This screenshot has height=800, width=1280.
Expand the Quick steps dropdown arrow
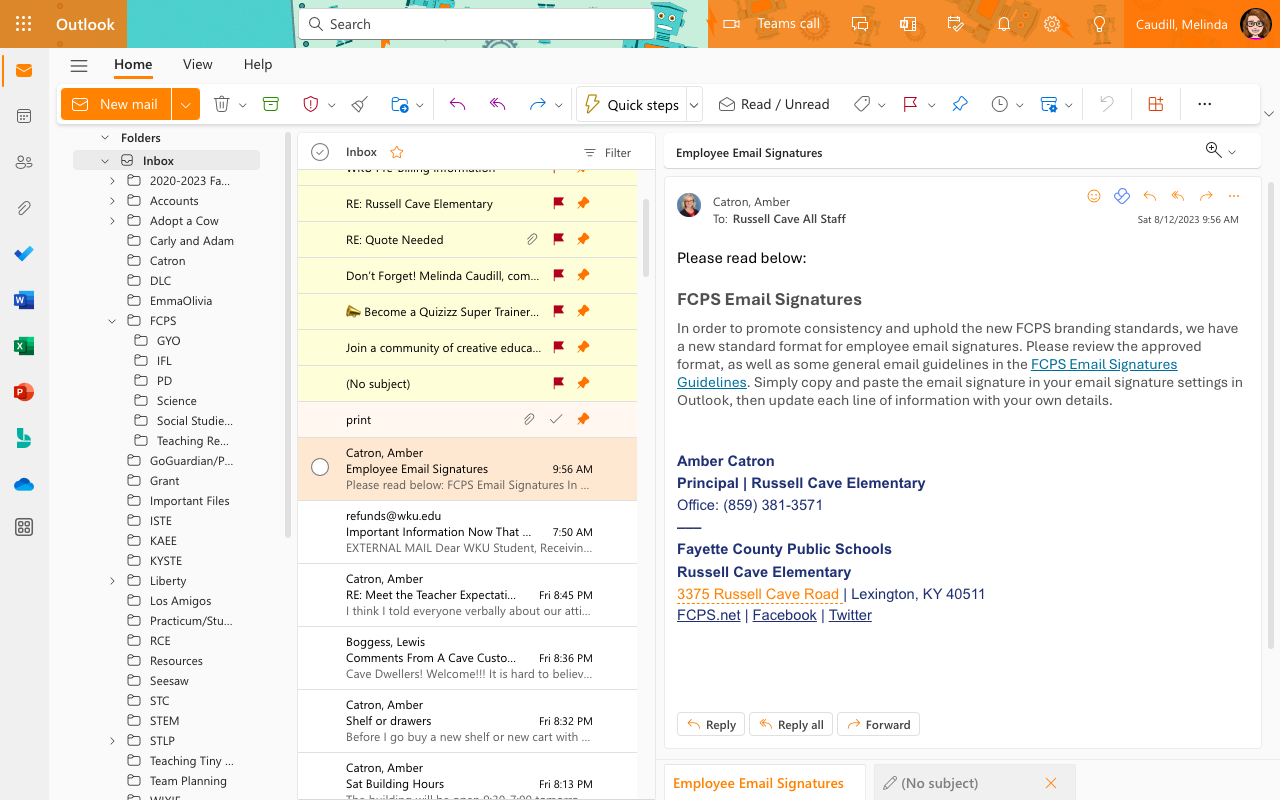click(x=694, y=104)
